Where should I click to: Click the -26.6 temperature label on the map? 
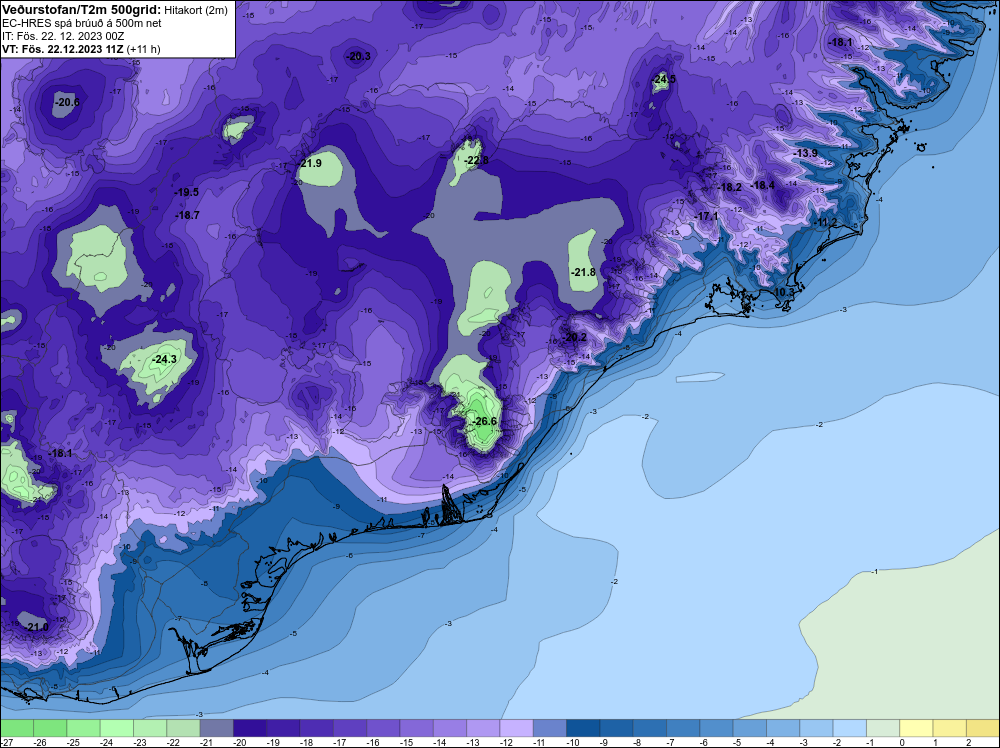pos(485,422)
